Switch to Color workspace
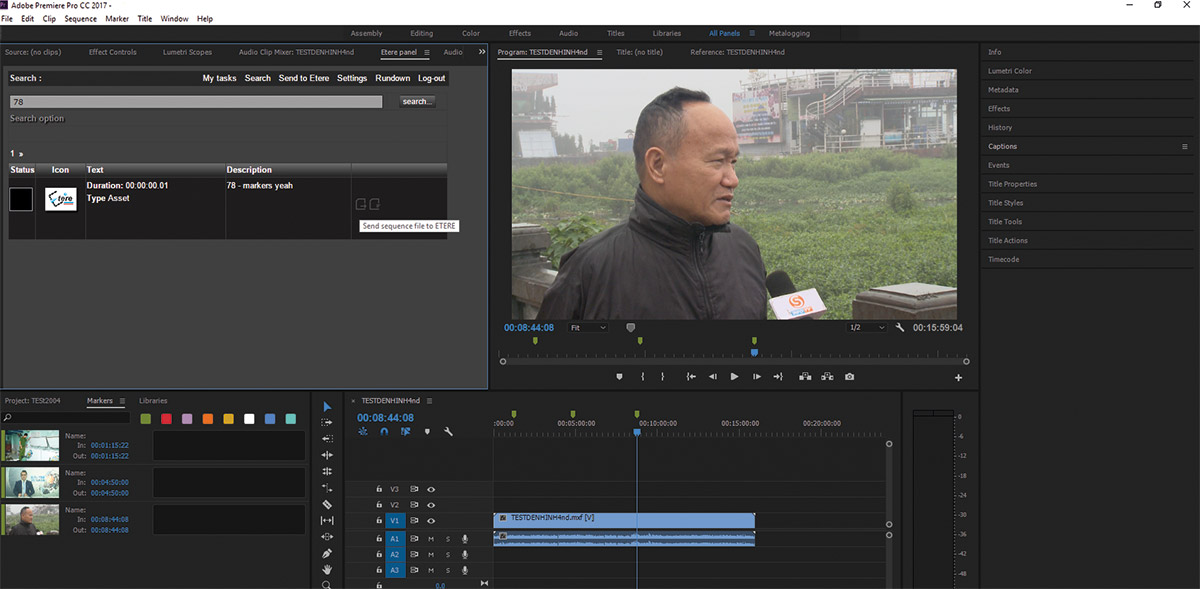 [471, 33]
